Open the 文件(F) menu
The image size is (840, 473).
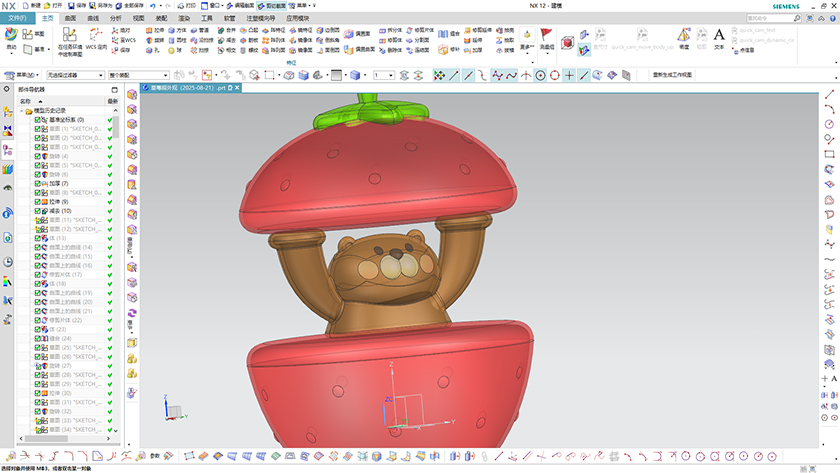click(17, 18)
